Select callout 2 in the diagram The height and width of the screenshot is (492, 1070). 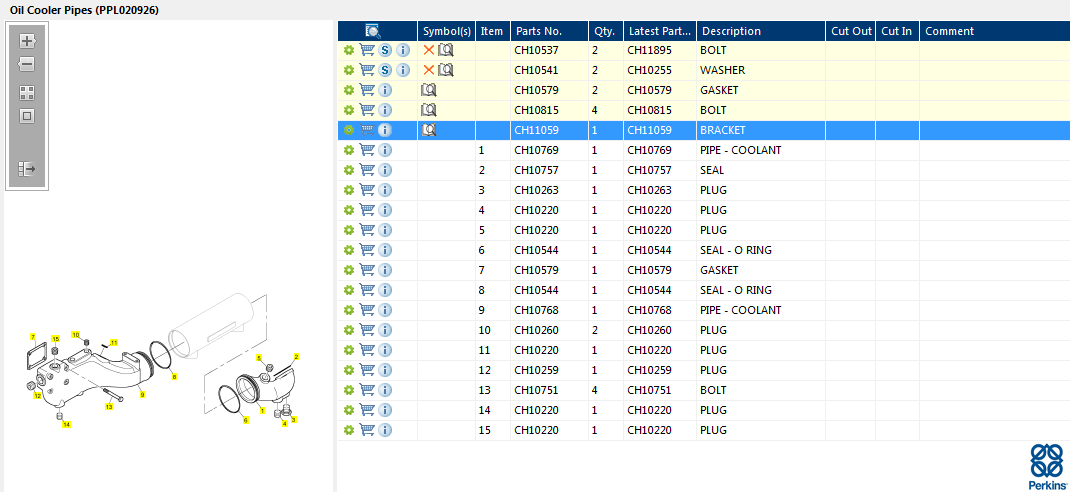[296, 356]
